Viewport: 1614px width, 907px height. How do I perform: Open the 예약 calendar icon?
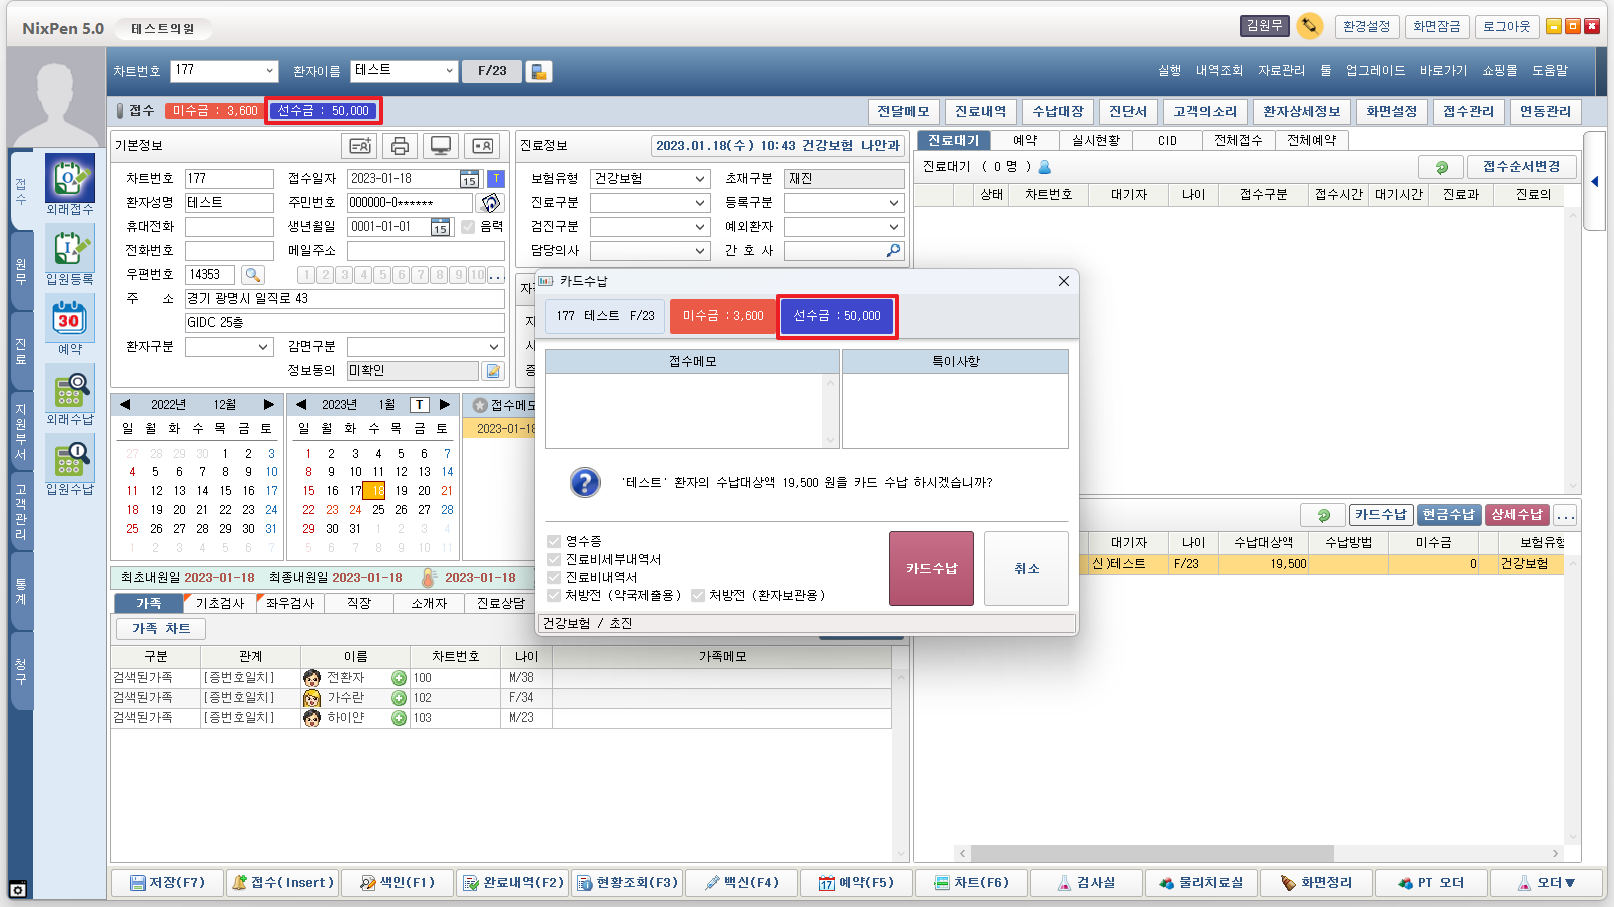point(69,320)
